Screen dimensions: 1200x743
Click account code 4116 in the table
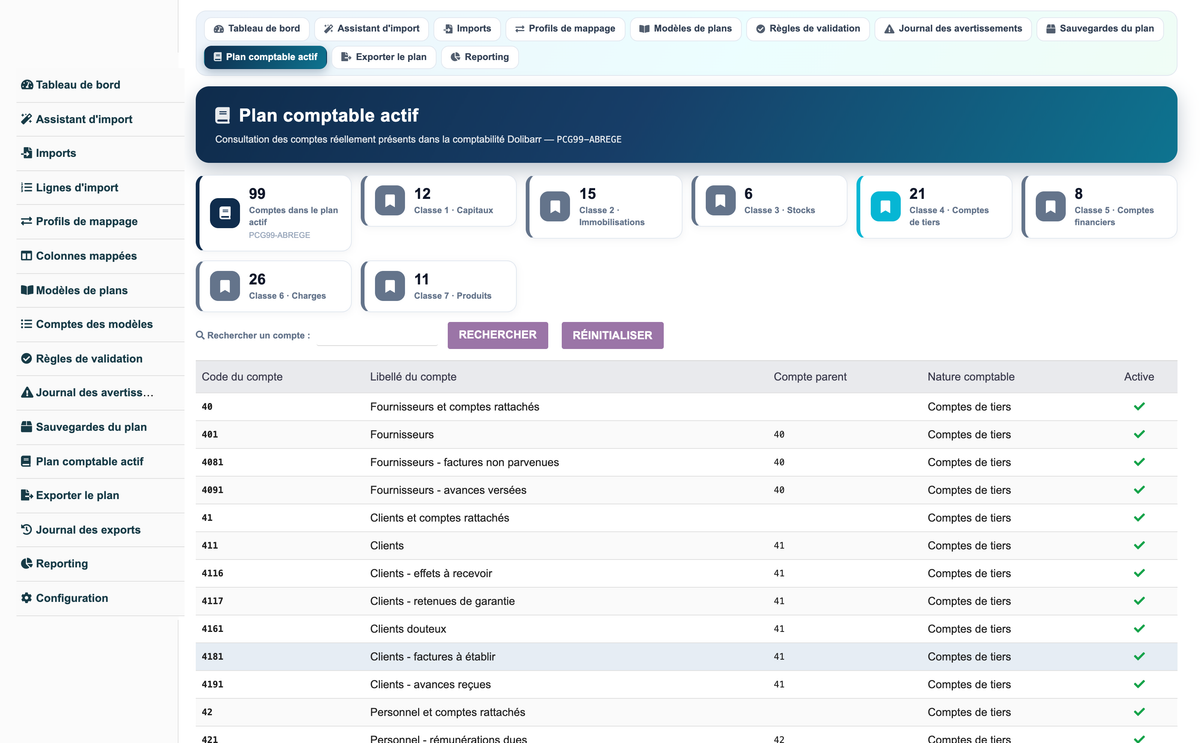click(213, 574)
